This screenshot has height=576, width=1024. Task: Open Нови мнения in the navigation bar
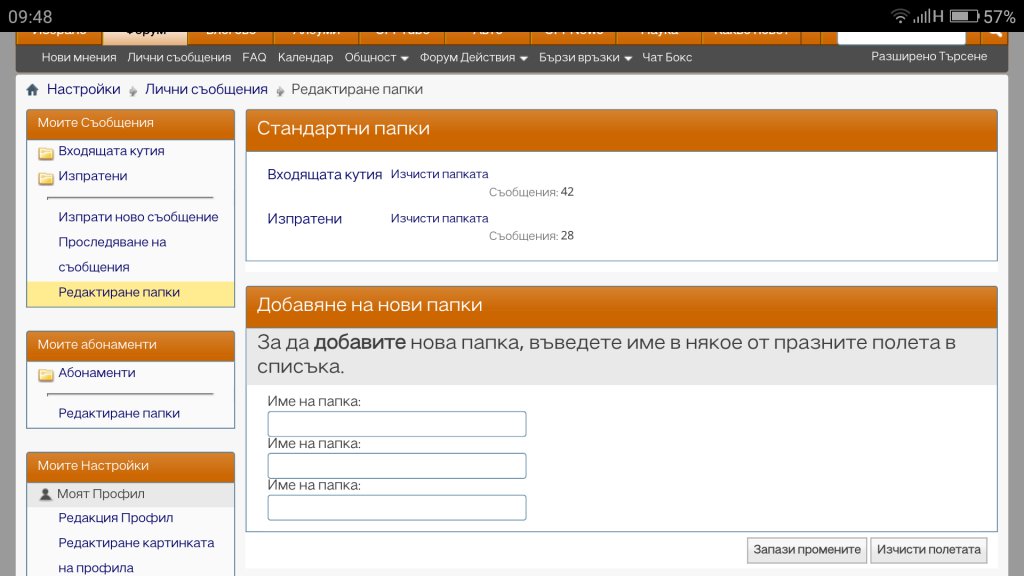(x=79, y=58)
